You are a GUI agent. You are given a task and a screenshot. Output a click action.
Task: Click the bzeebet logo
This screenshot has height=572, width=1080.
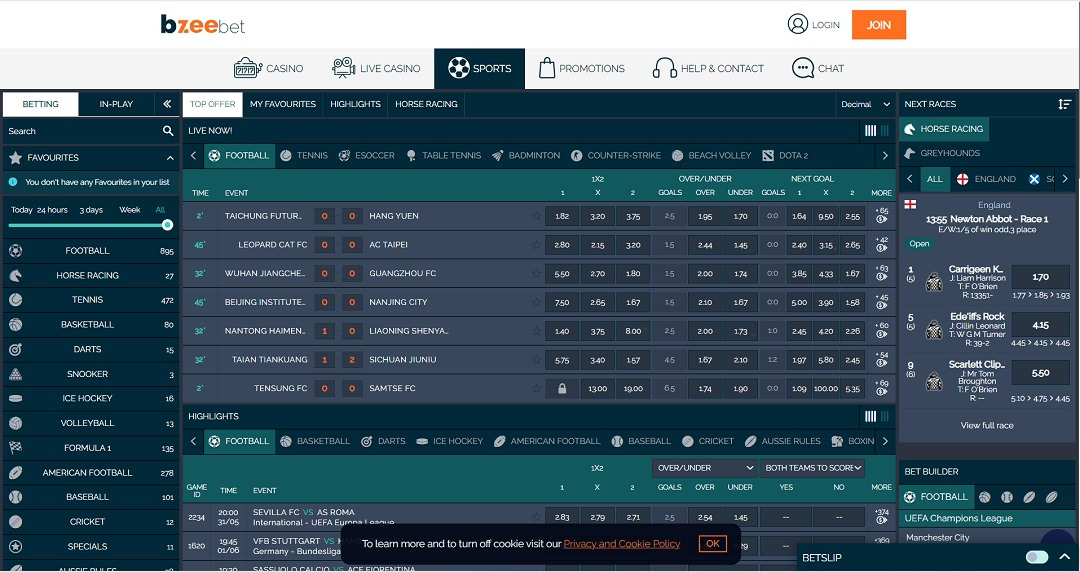click(202, 25)
